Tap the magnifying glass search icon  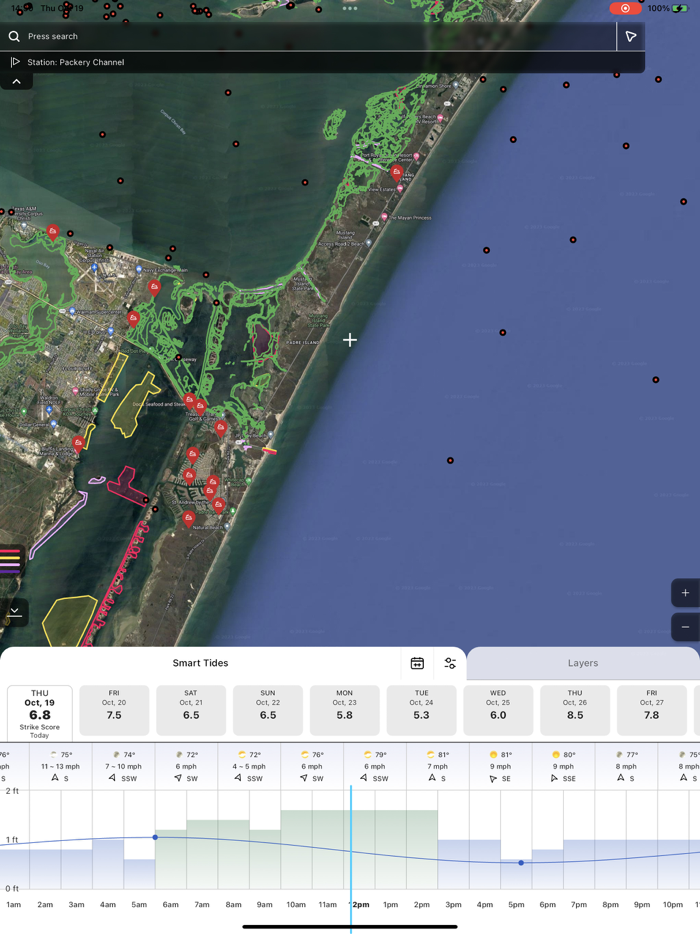point(14,36)
